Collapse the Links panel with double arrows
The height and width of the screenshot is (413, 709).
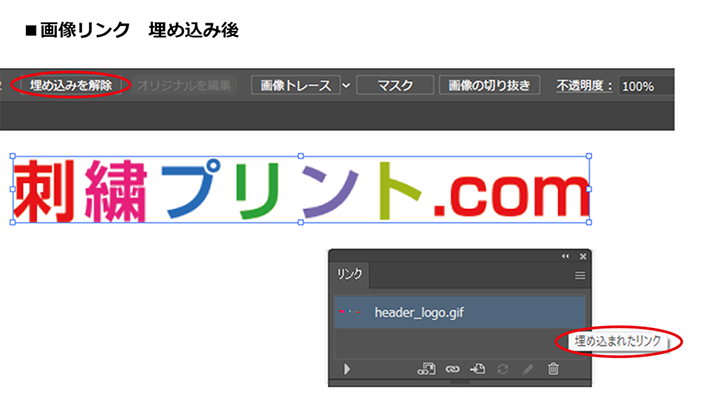[x=565, y=256]
